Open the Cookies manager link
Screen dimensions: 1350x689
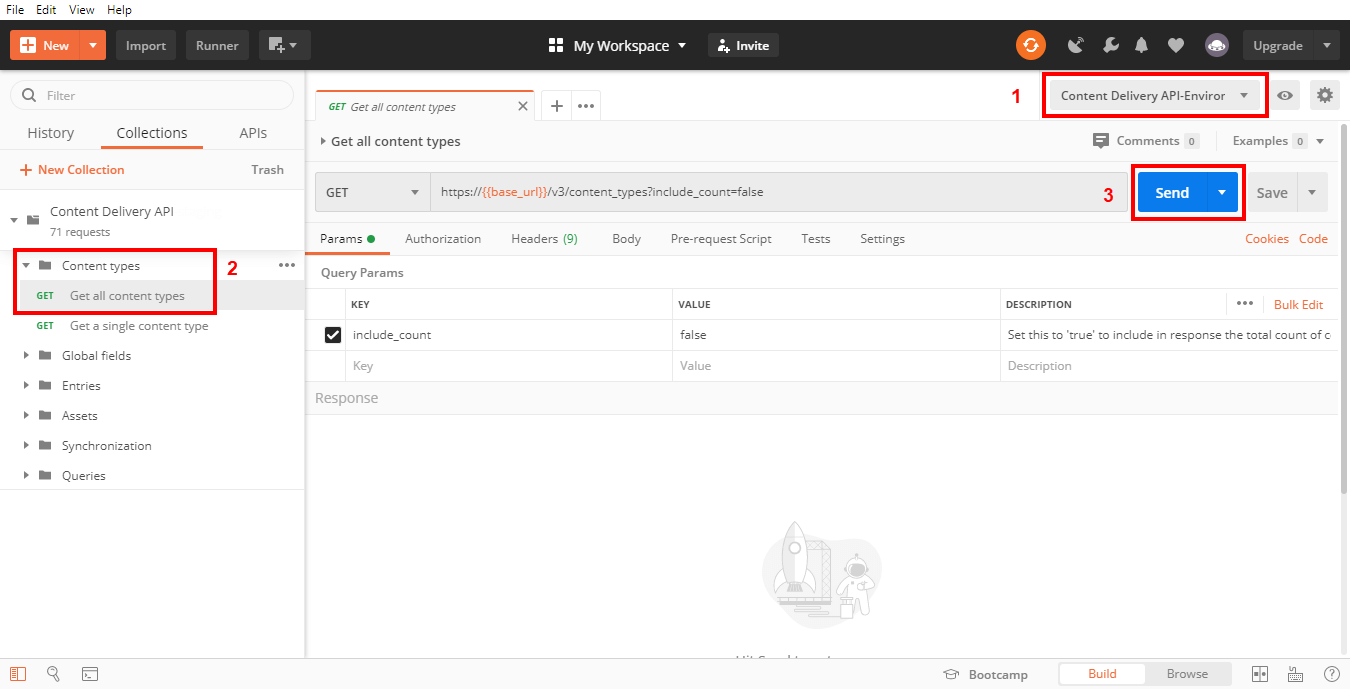click(1267, 238)
